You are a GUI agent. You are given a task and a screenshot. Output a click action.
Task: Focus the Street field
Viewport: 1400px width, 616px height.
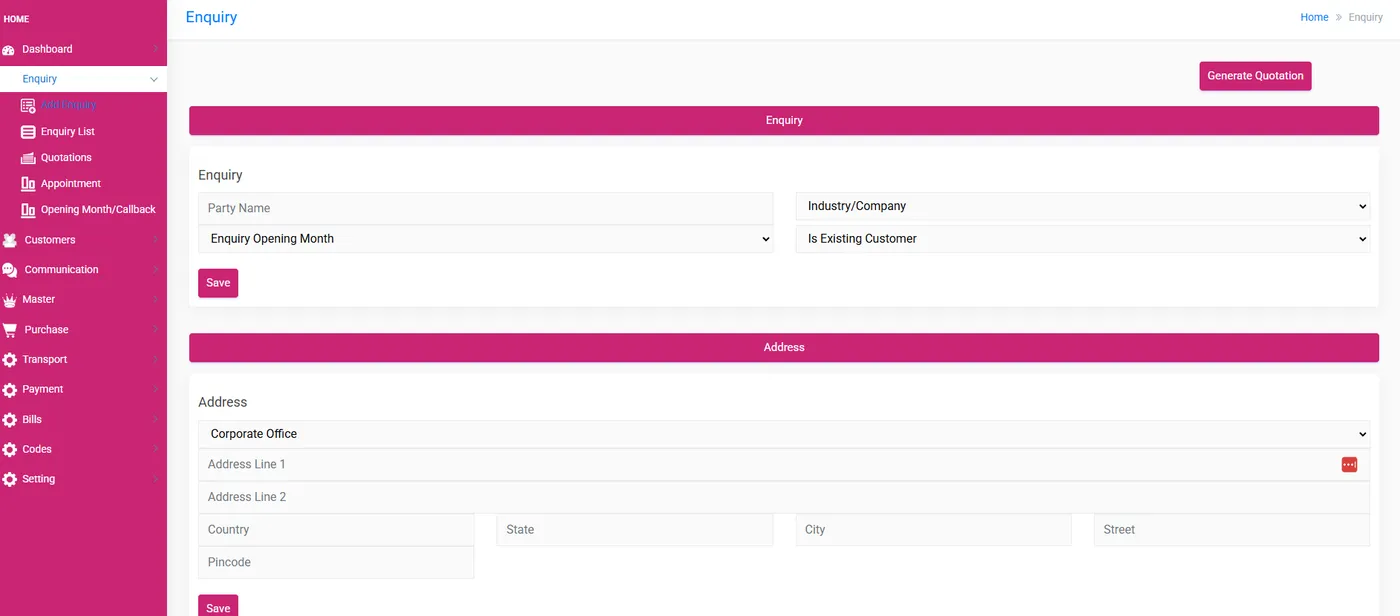coord(1232,530)
